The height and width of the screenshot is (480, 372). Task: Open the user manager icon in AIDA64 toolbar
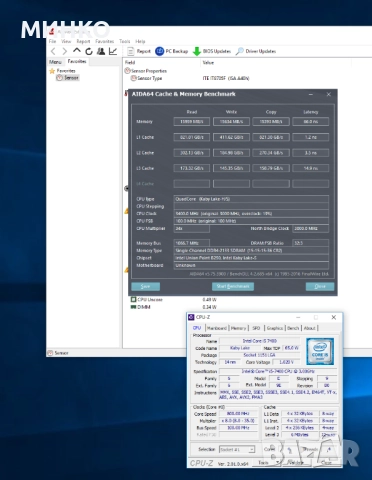pos(101,51)
